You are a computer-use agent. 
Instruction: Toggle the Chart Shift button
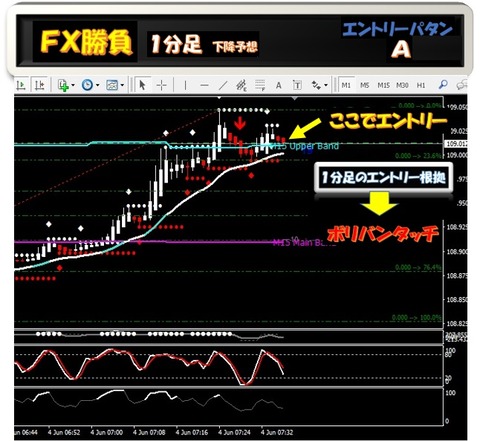point(39,85)
